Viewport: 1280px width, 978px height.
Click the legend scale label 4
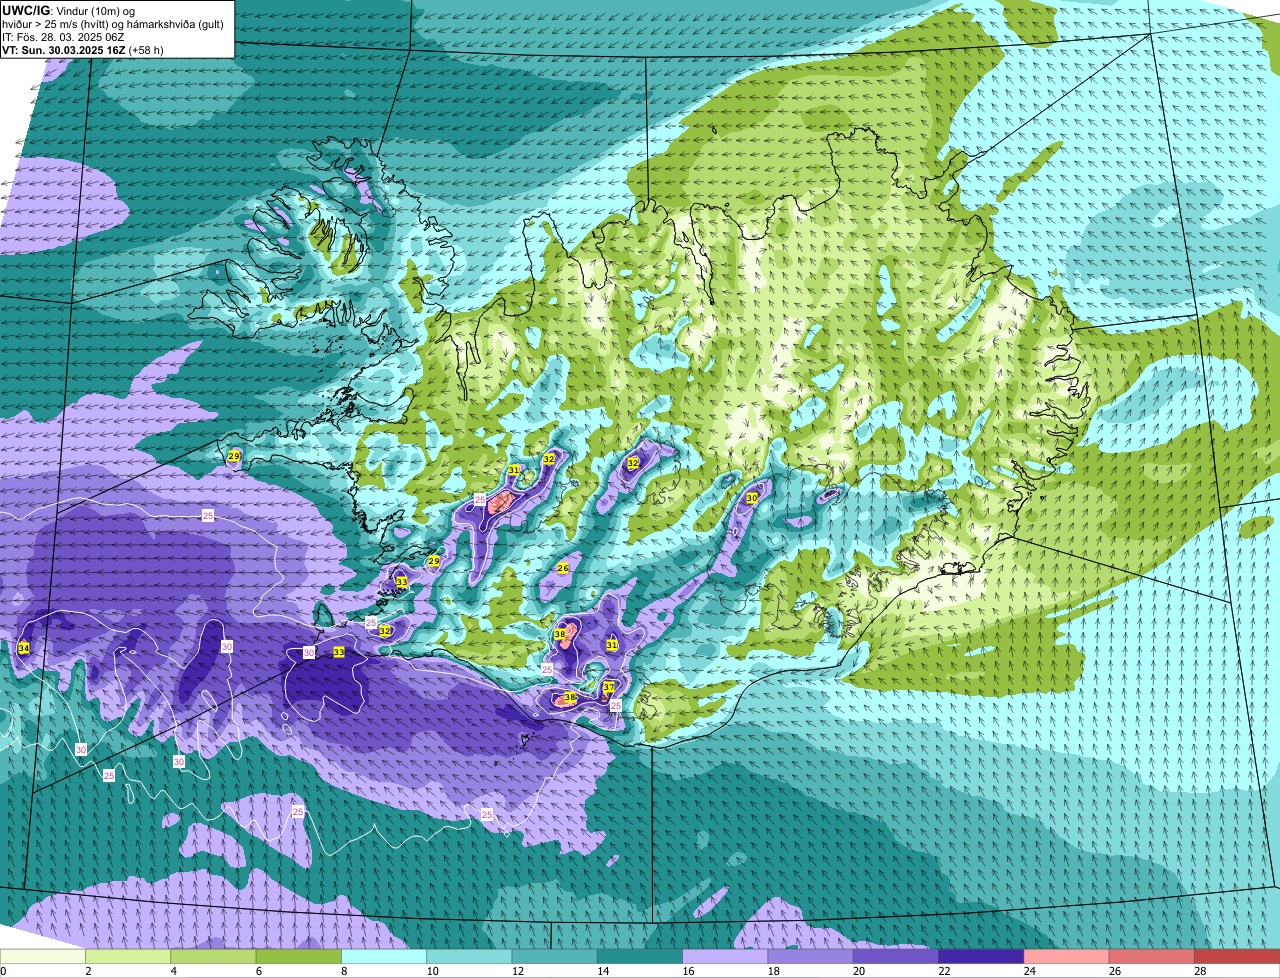point(173,971)
